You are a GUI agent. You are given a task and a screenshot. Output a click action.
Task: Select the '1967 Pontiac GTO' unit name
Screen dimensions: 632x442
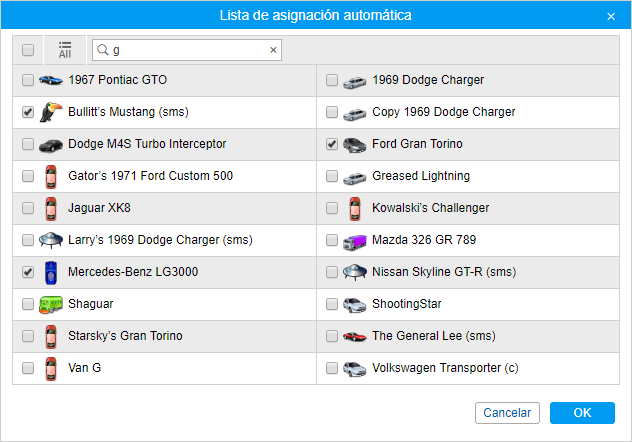117,80
